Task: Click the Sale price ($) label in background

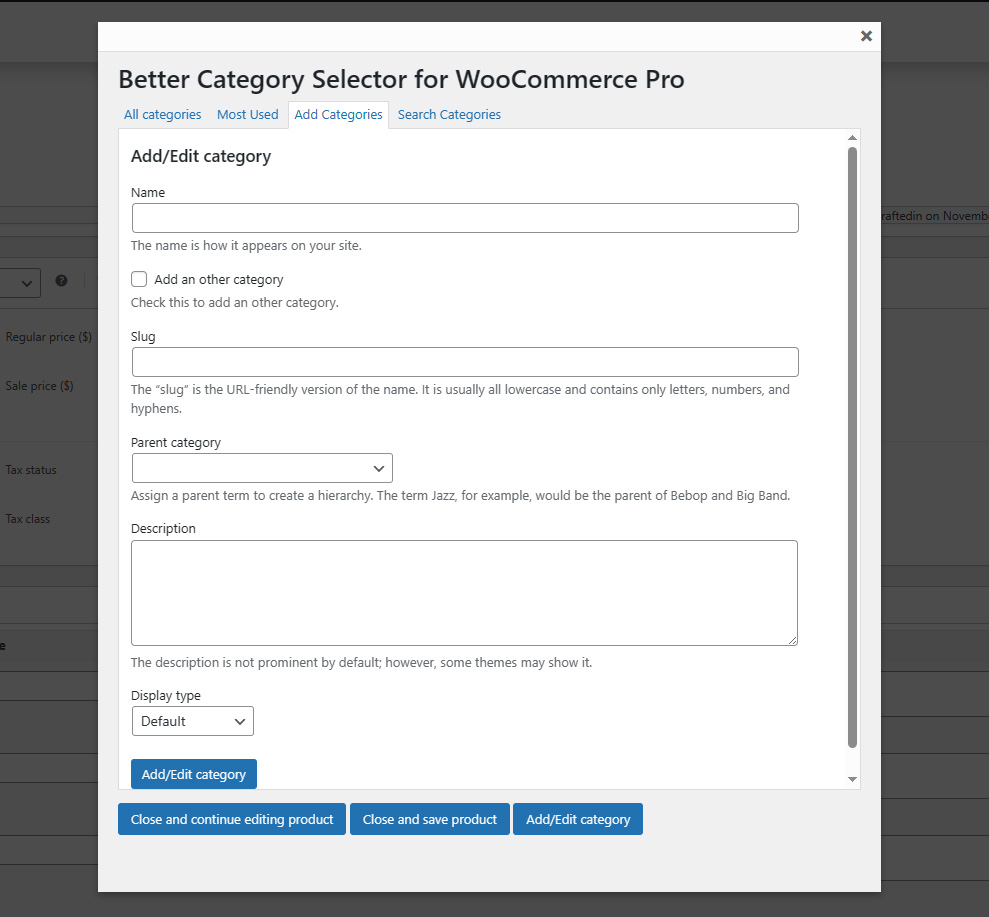Action: (39, 385)
